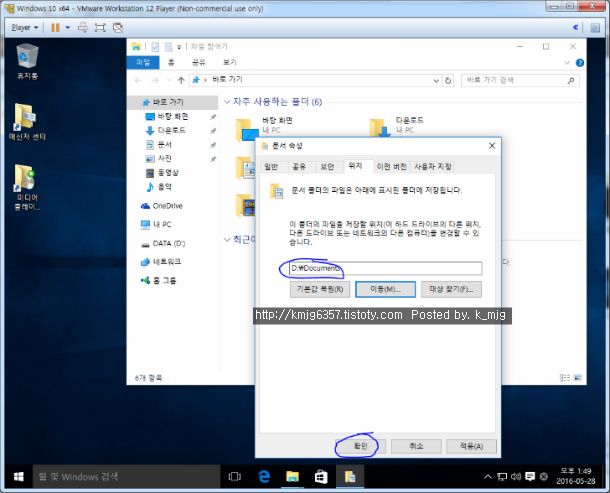The width and height of the screenshot is (610, 493).
Task: Click the Windows search box in taskbar
Action: pos(126,477)
